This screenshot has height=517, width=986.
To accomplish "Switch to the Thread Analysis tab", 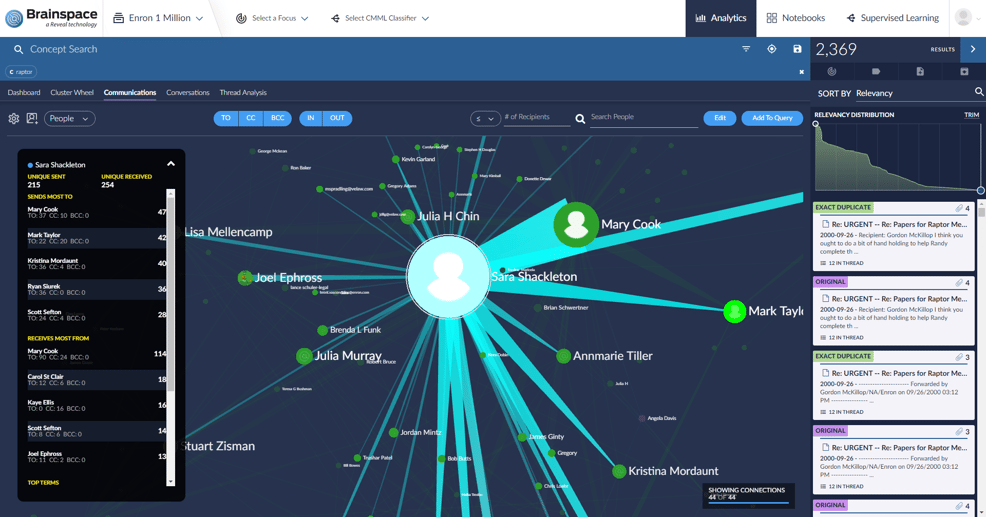I will [243, 92].
